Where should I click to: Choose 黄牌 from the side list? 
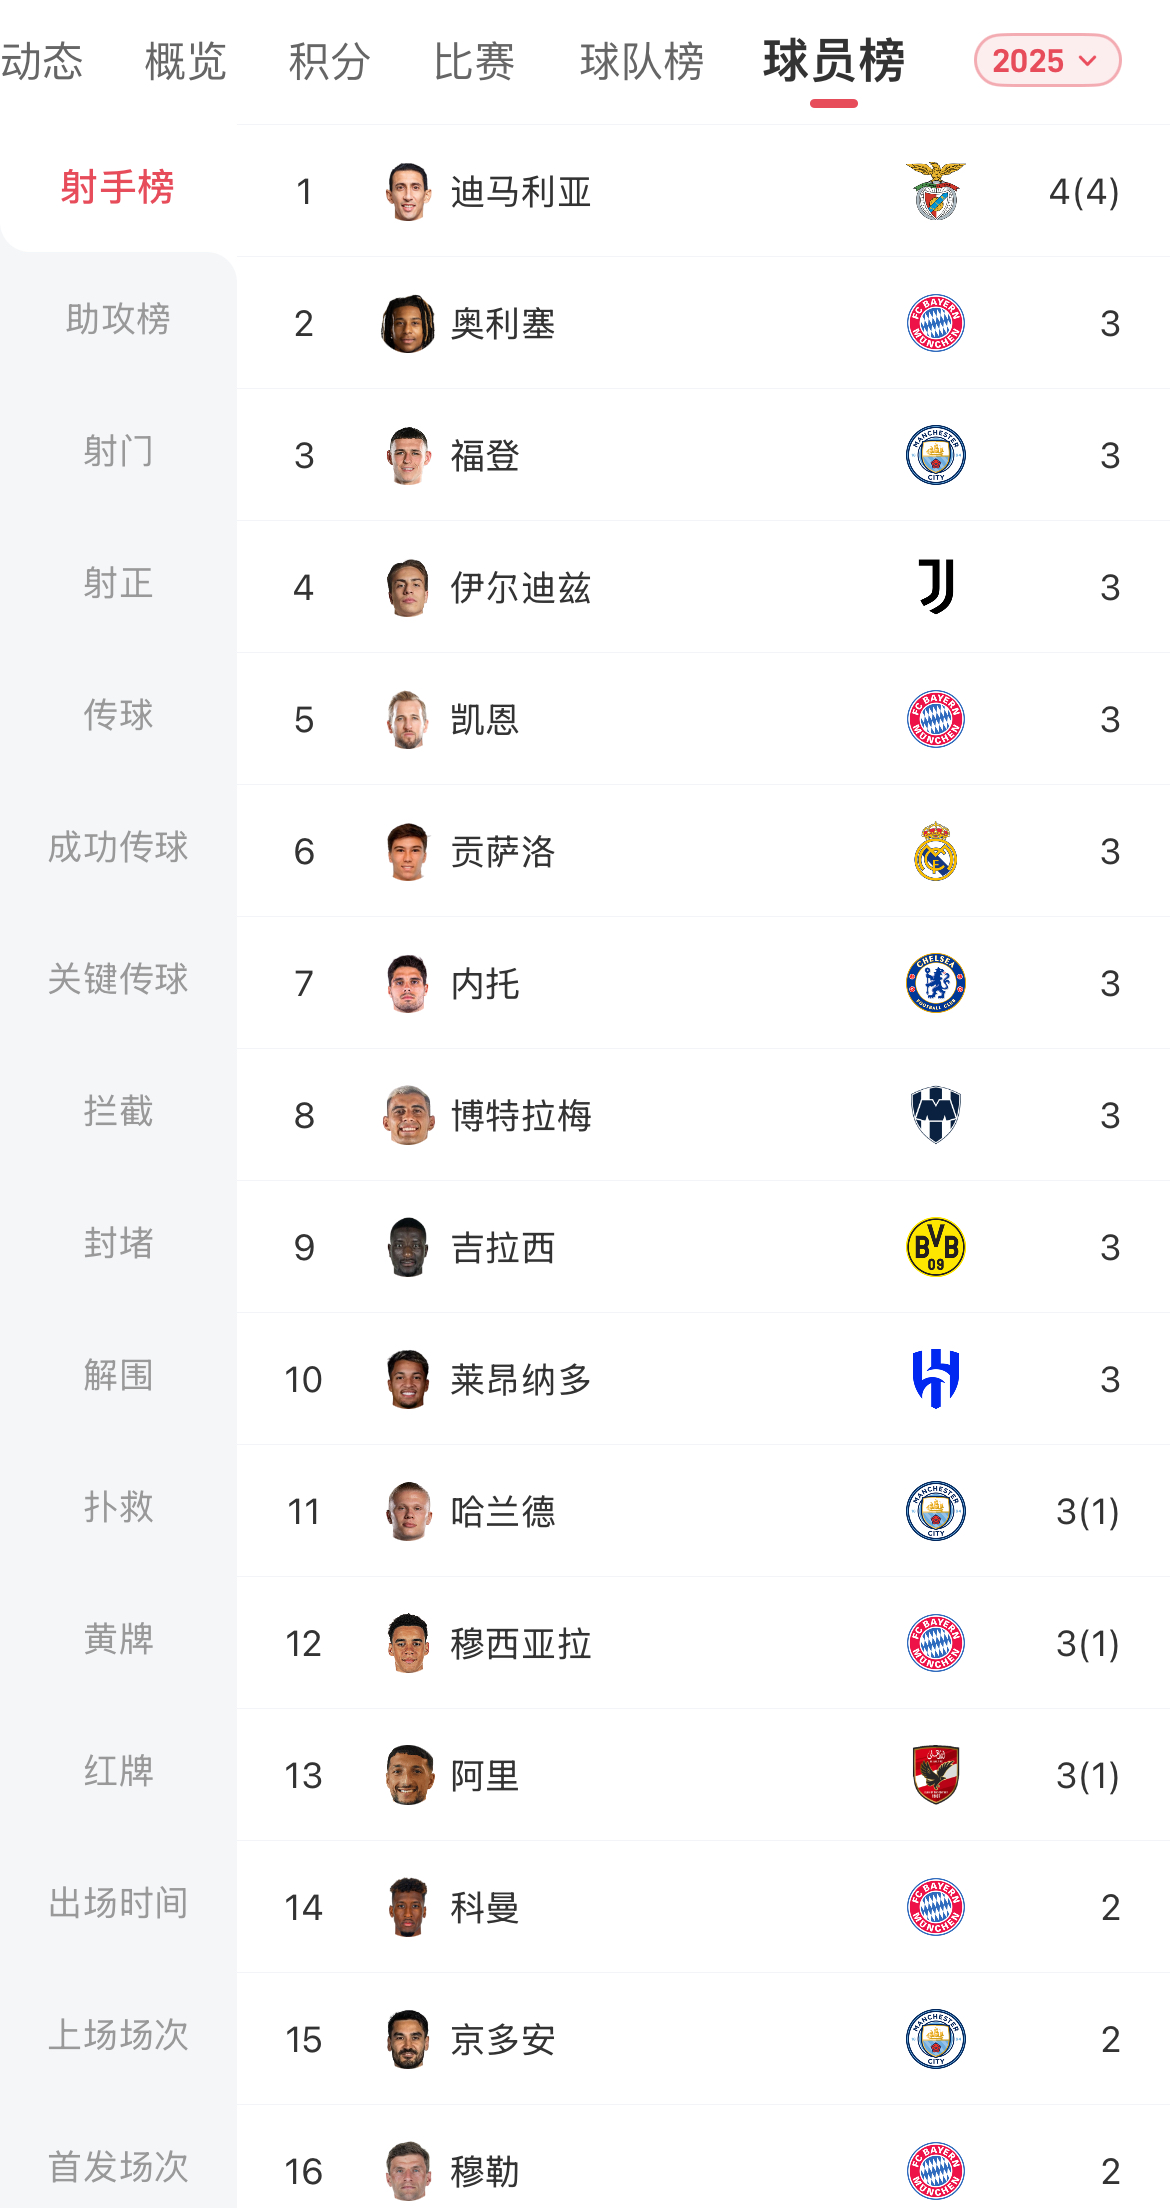click(118, 1639)
